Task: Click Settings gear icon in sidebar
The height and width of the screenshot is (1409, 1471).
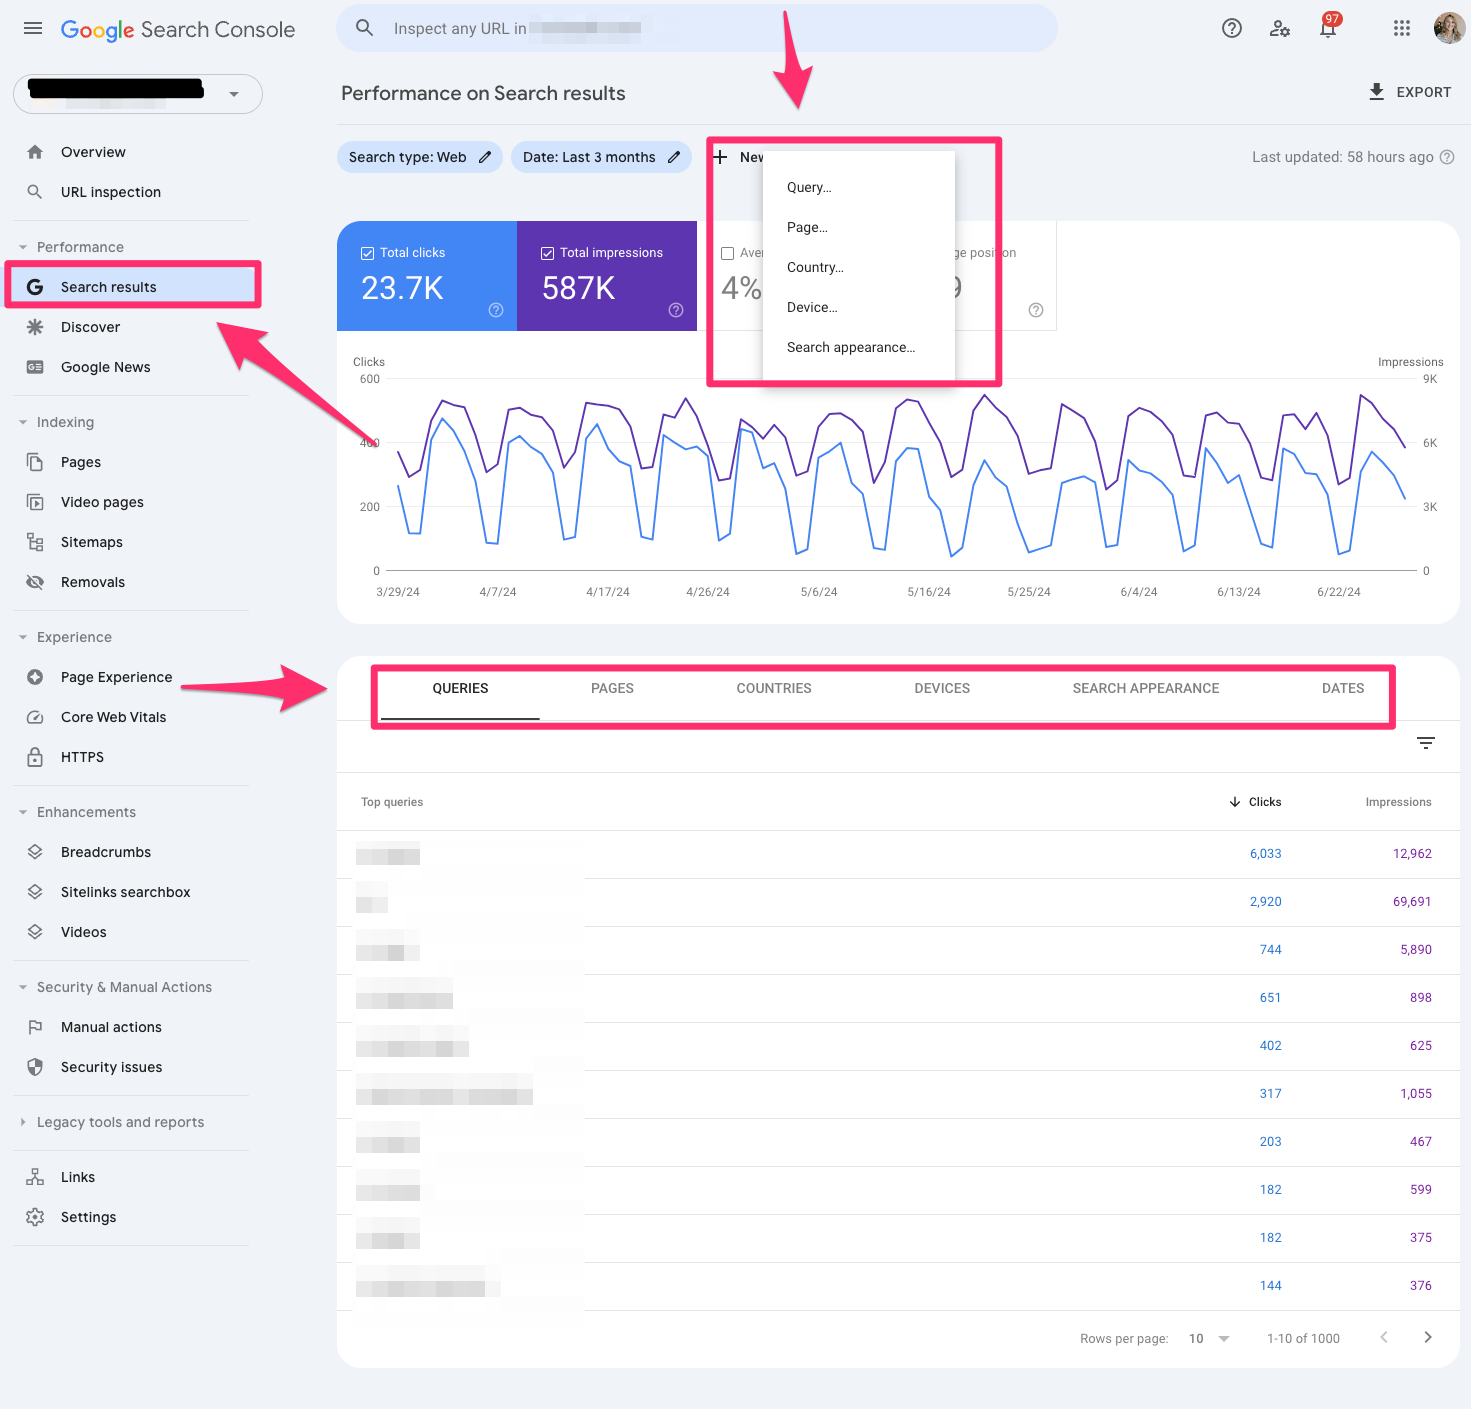Action: click(35, 1217)
